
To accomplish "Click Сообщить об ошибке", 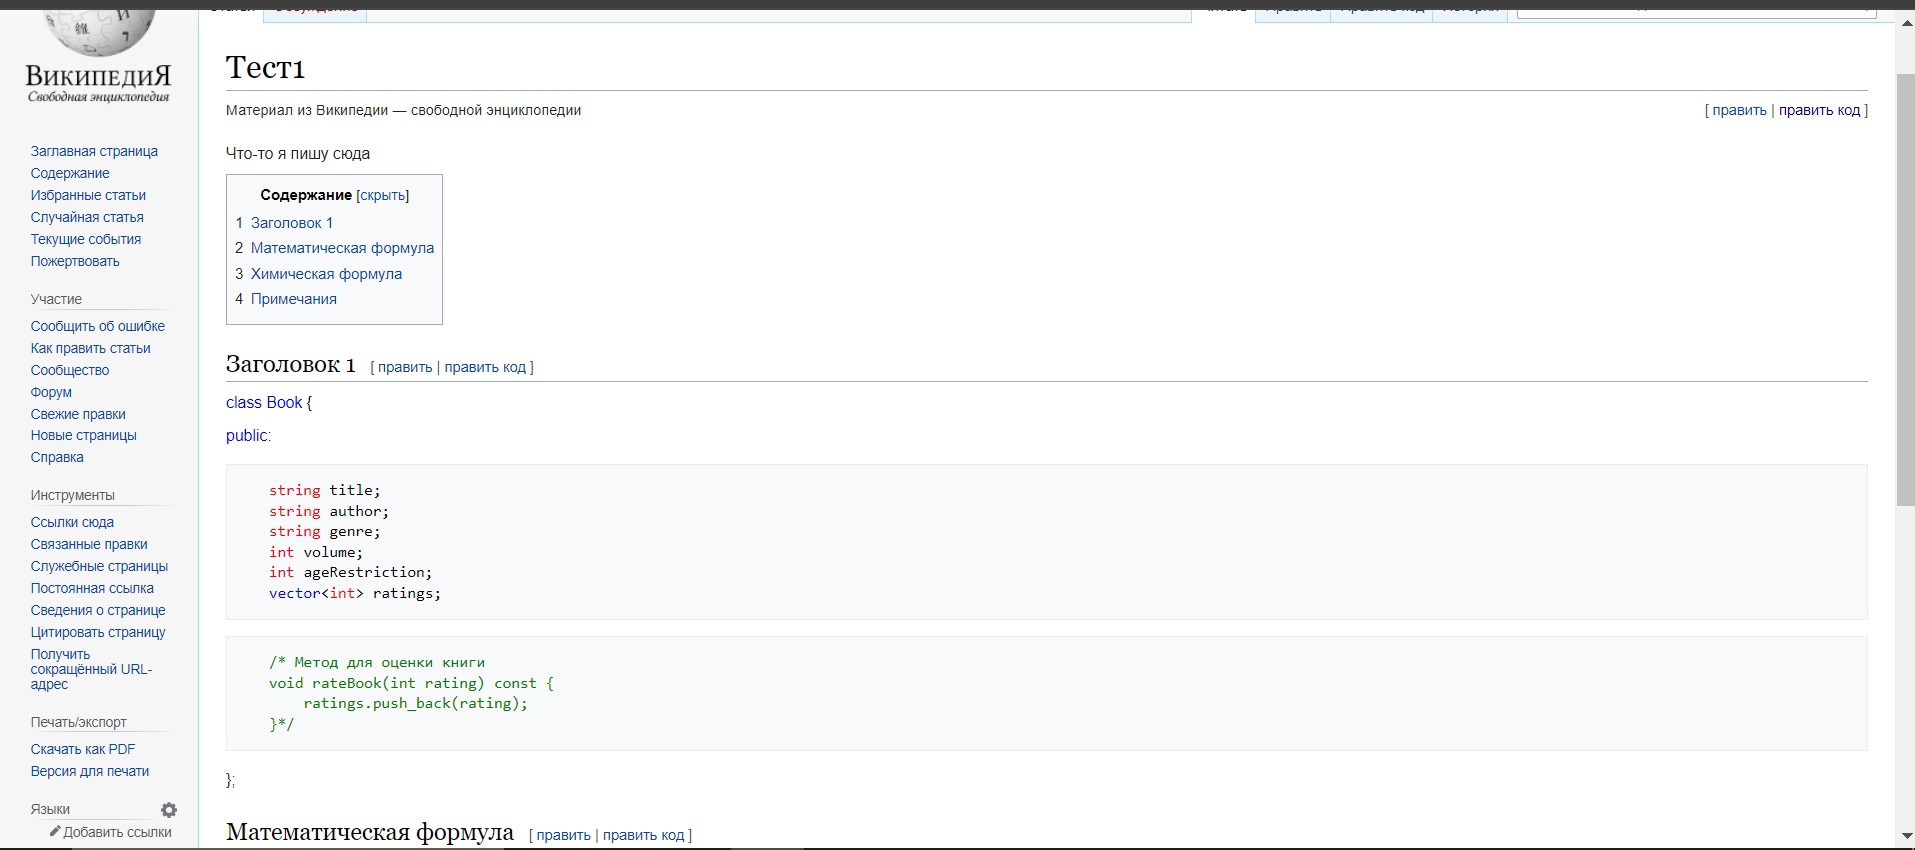I will (98, 326).
